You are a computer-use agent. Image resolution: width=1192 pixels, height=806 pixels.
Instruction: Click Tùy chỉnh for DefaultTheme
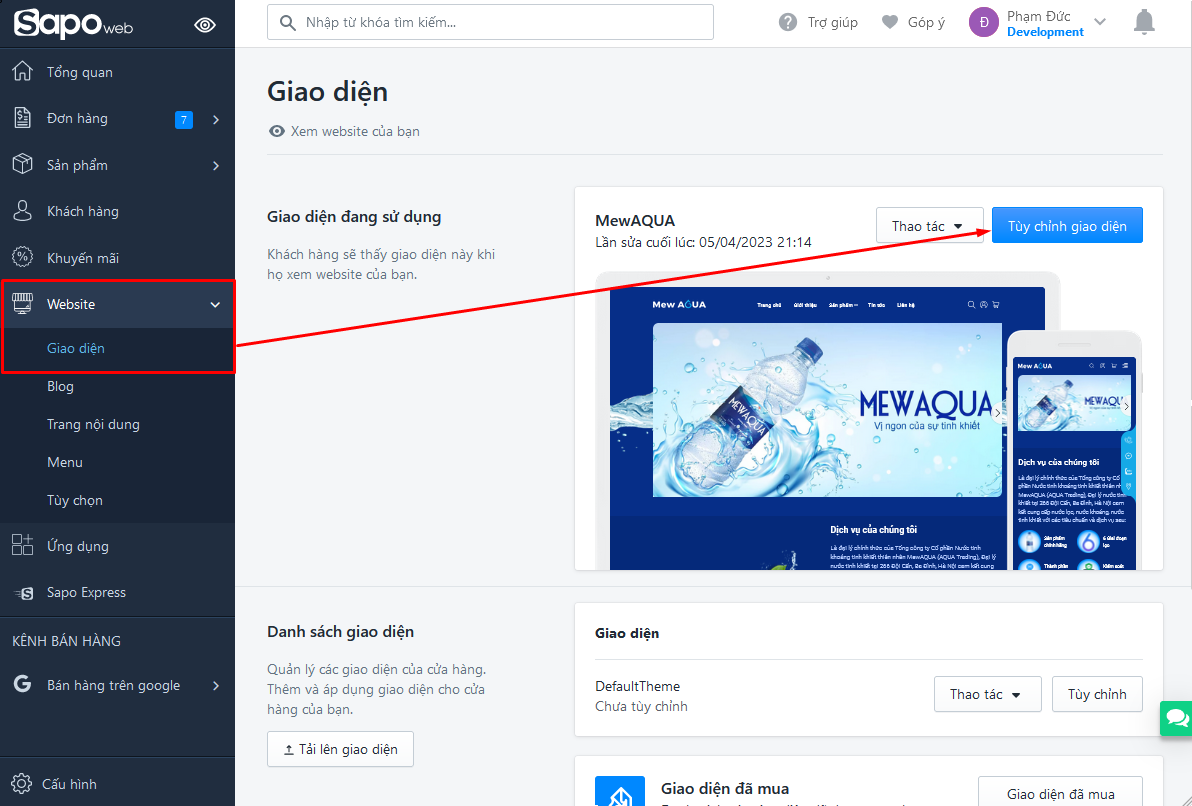(1097, 694)
